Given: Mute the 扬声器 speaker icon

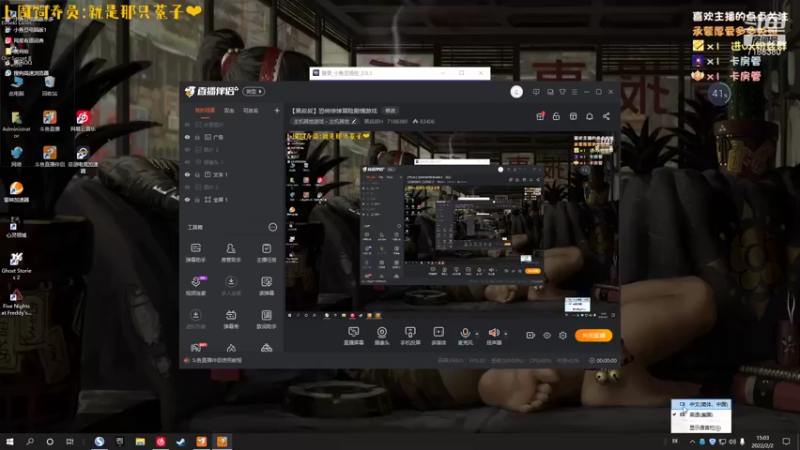Looking at the screenshot, I should coord(493,333).
